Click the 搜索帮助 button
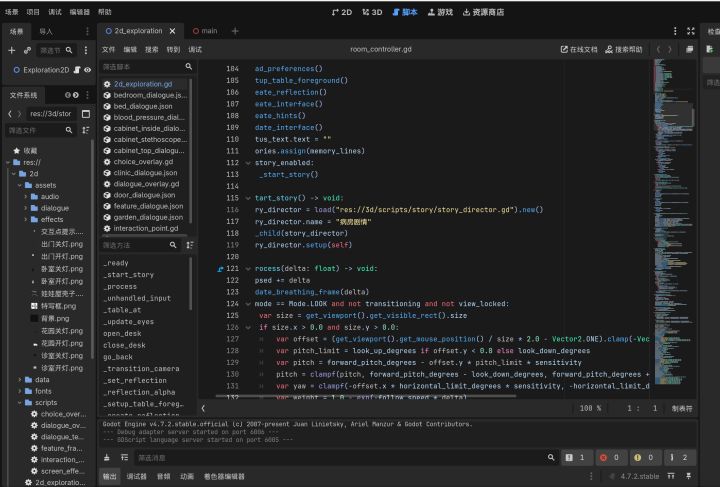The width and height of the screenshot is (720, 487). (x=624, y=49)
